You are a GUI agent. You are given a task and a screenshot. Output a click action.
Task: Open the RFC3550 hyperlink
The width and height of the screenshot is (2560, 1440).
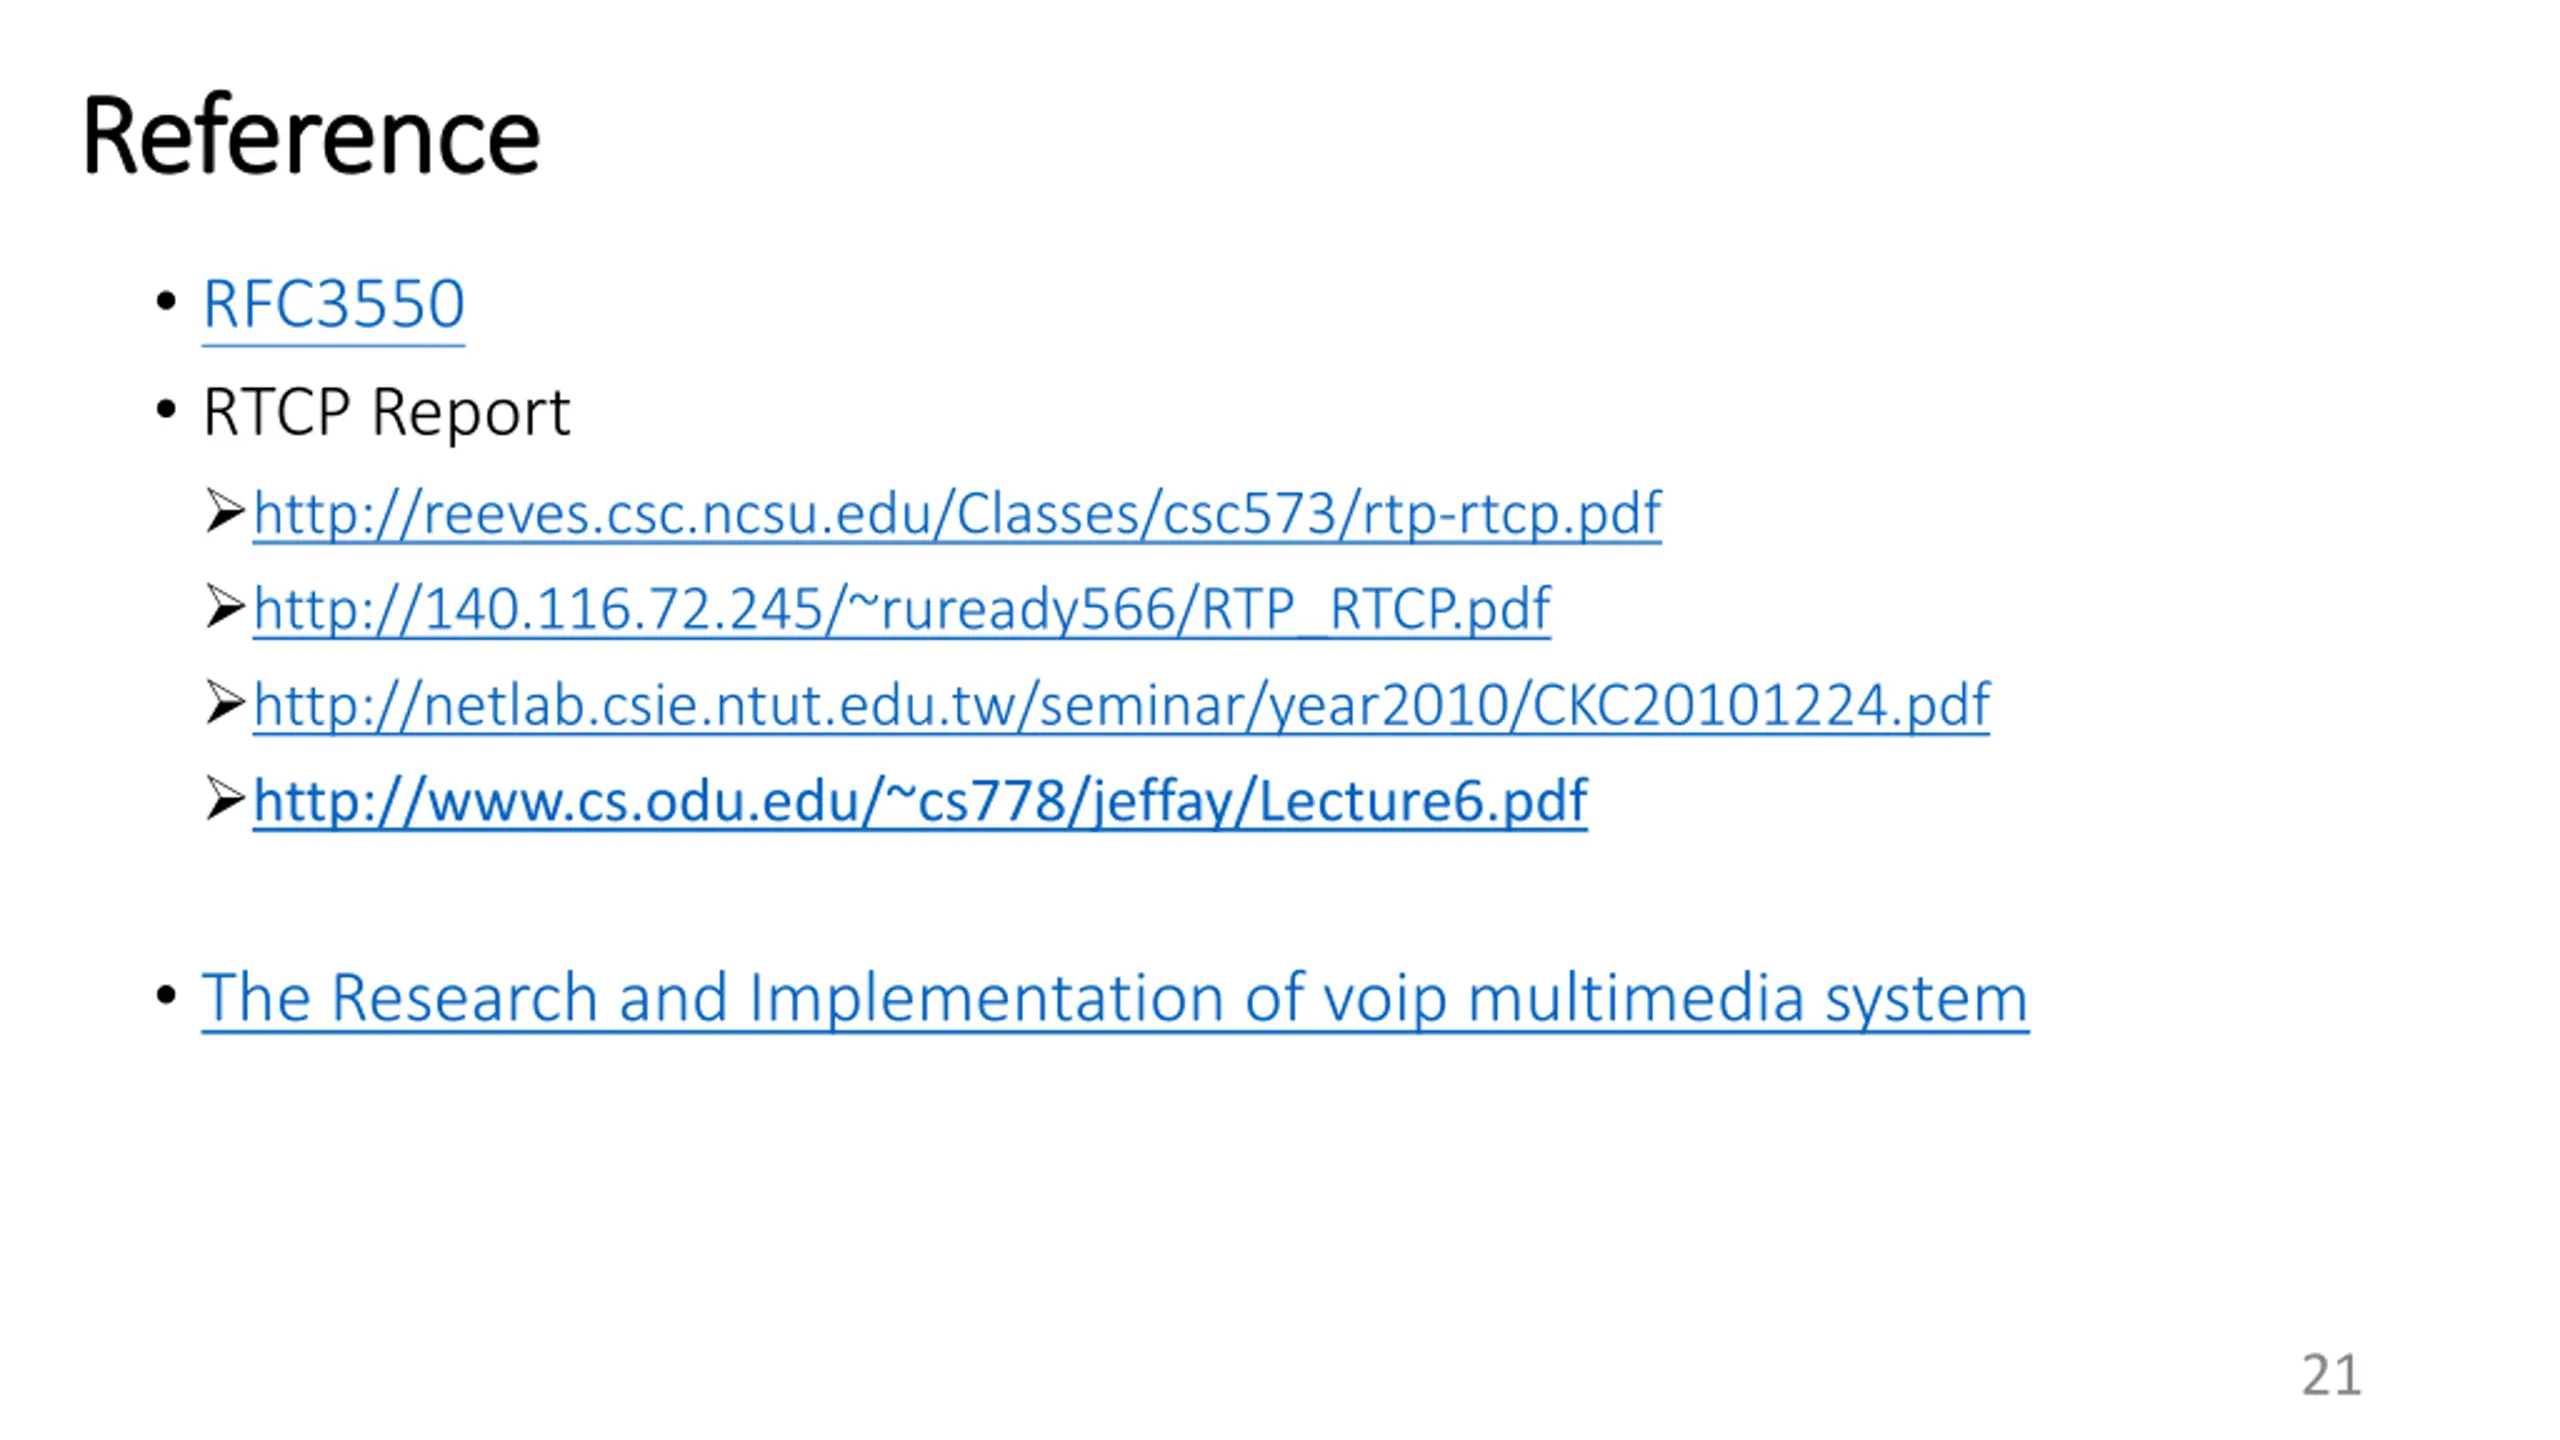(333, 303)
